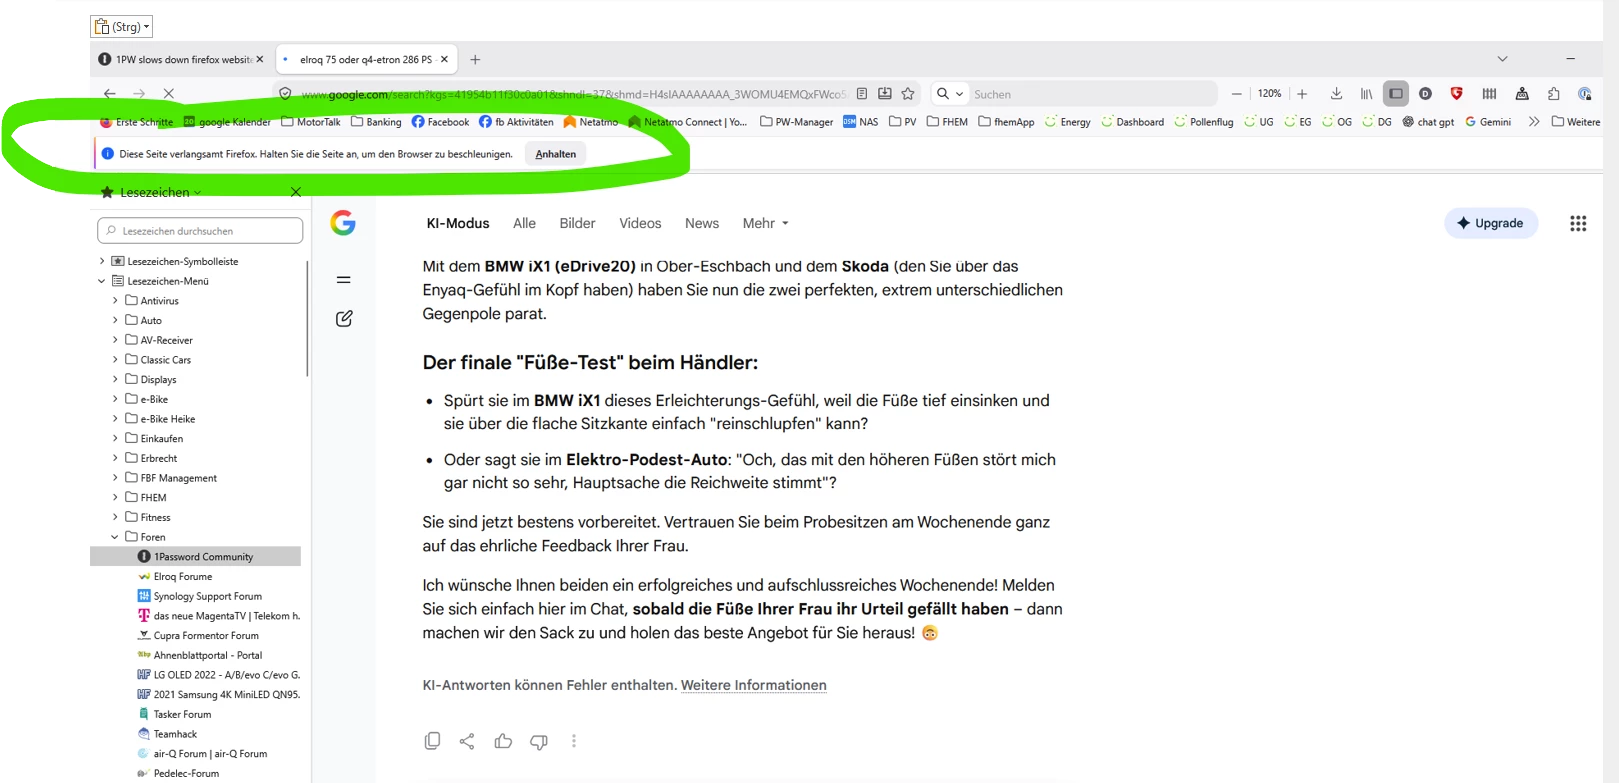
Task: Click the red shield extension icon
Action: 1457,94
